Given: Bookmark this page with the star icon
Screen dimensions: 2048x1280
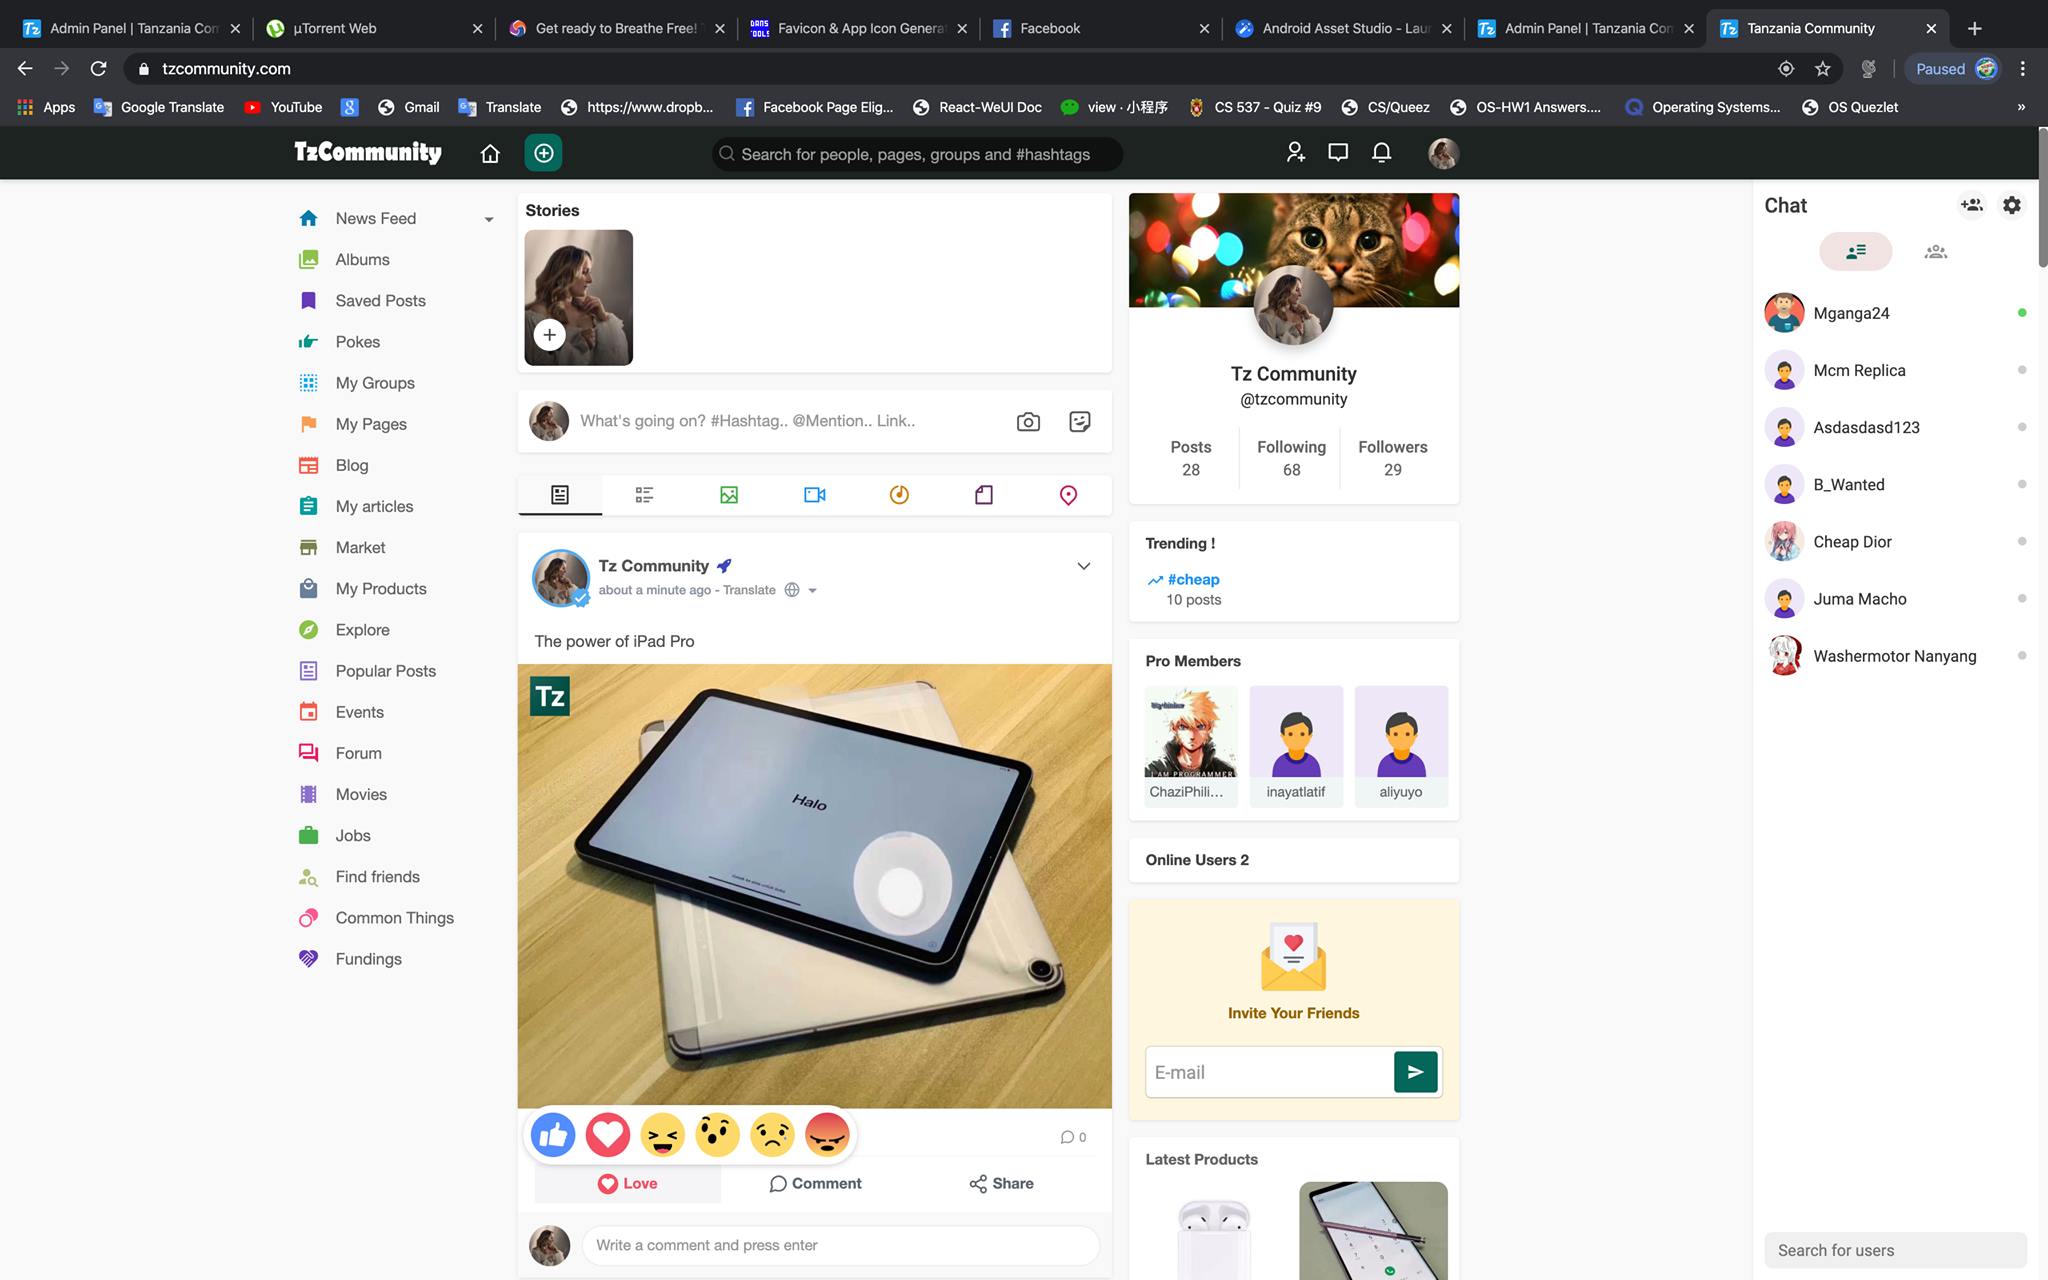Looking at the screenshot, I should [1823, 69].
